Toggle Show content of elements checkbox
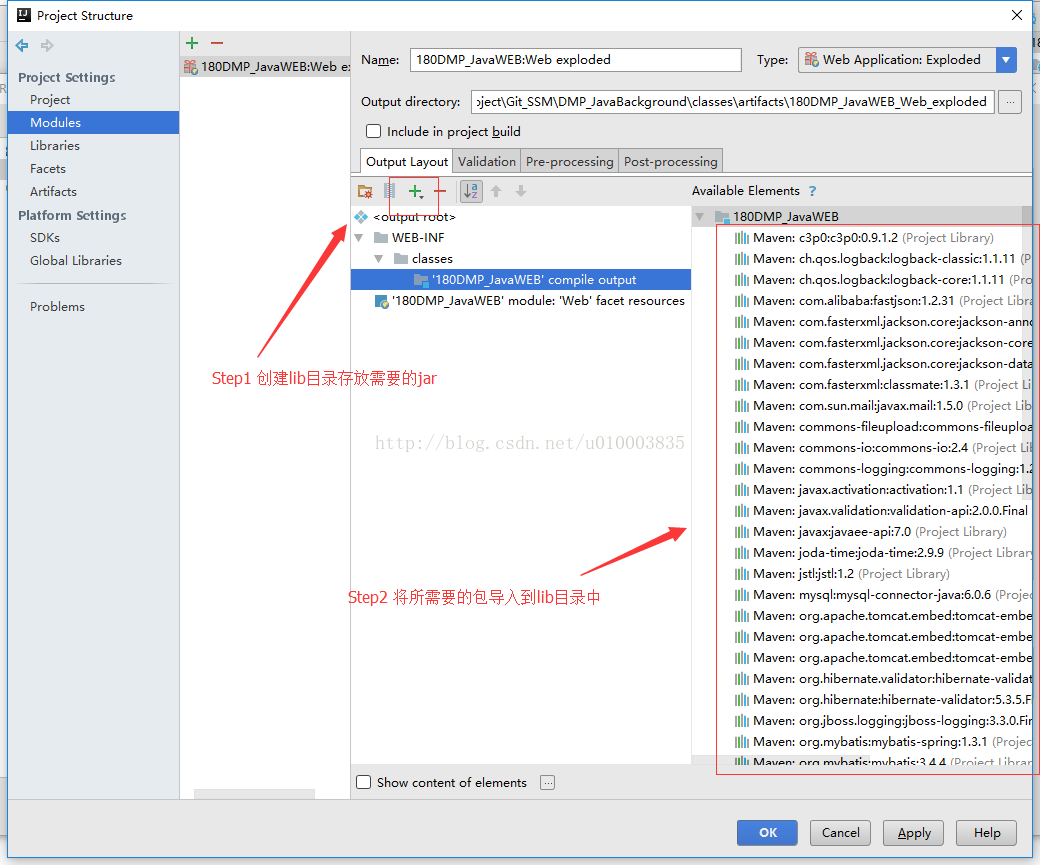The height and width of the screenshot is (865, 1040). pos(363,782)
